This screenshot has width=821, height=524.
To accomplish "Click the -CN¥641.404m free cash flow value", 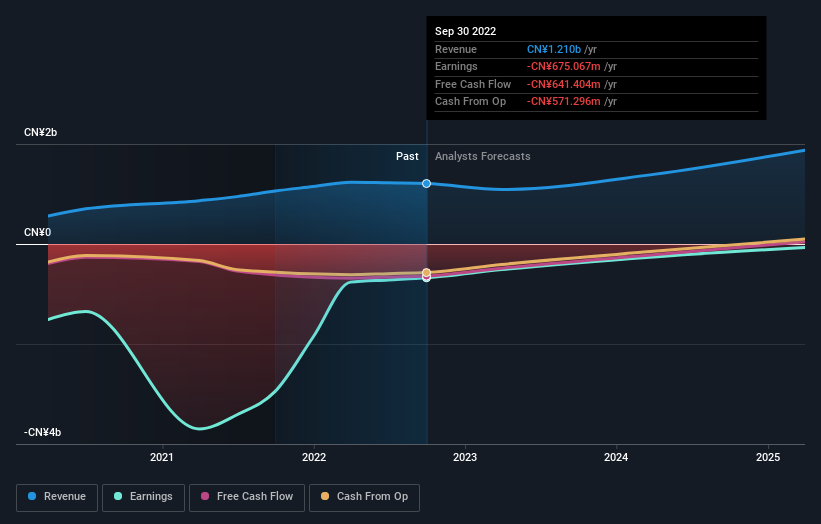I will pos(563,84).
